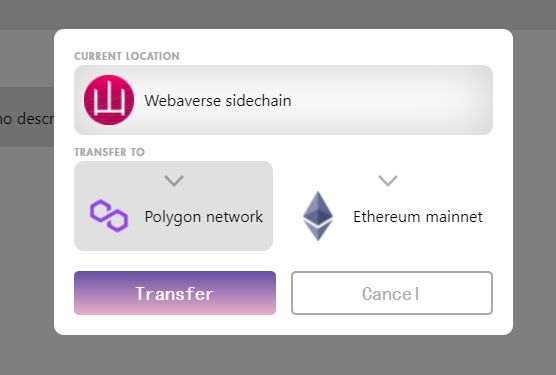The image size is (556, 375).
Task: Click the Ethereum diamond logo icon
Action: pyautogui.click(x=318, y=216)
